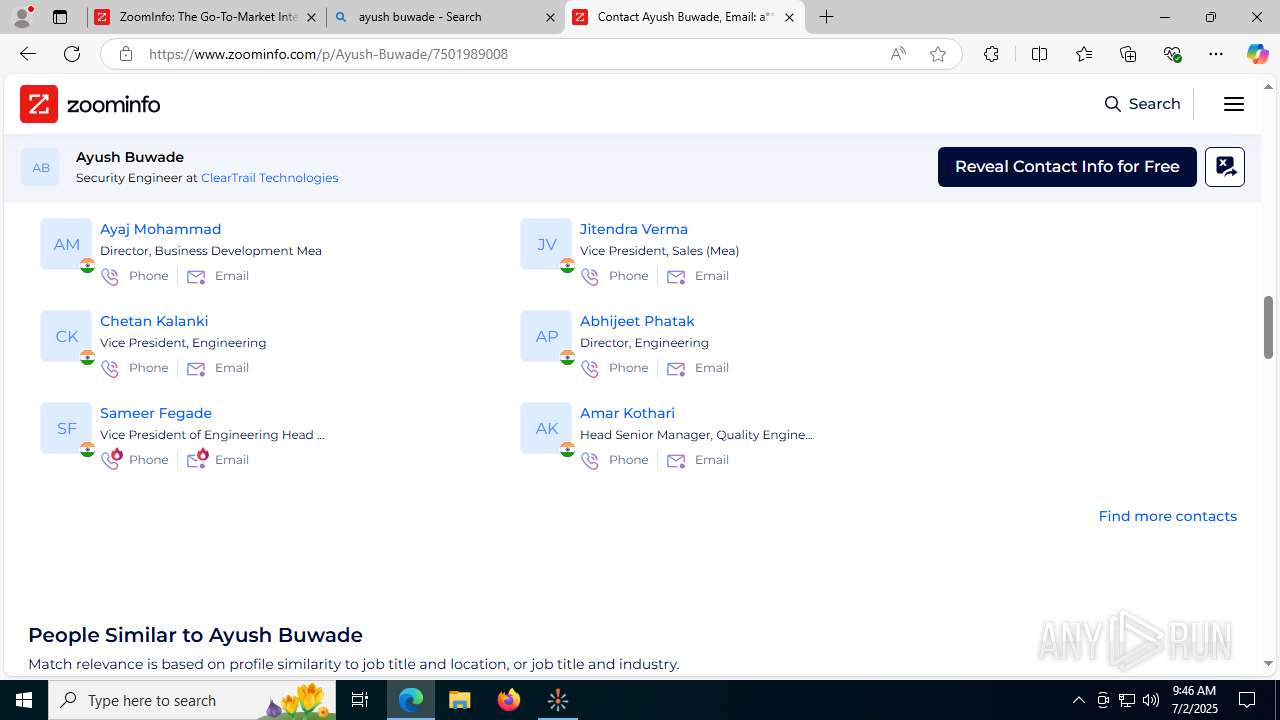Open Amar Kothari's profile link
The height and width of the screenshot is (720, 1280).
point(627,413)
